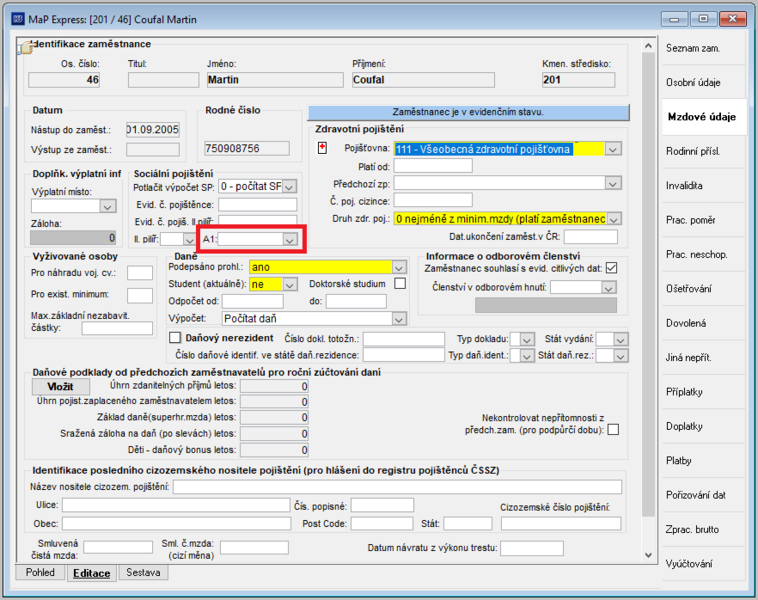Open the Typ daň.ident. dropdown
Image resolution: width=758 pixels, height=600 pixels.
527,356
